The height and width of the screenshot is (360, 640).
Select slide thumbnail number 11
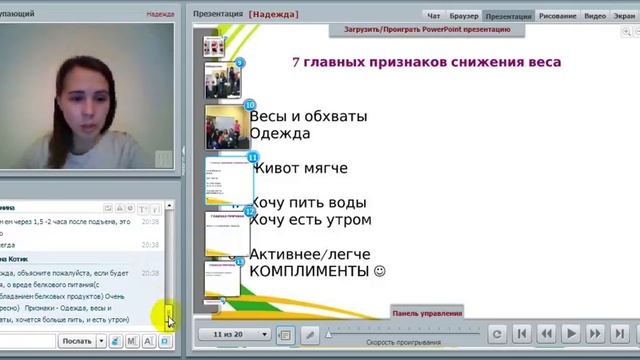point(229,181)
